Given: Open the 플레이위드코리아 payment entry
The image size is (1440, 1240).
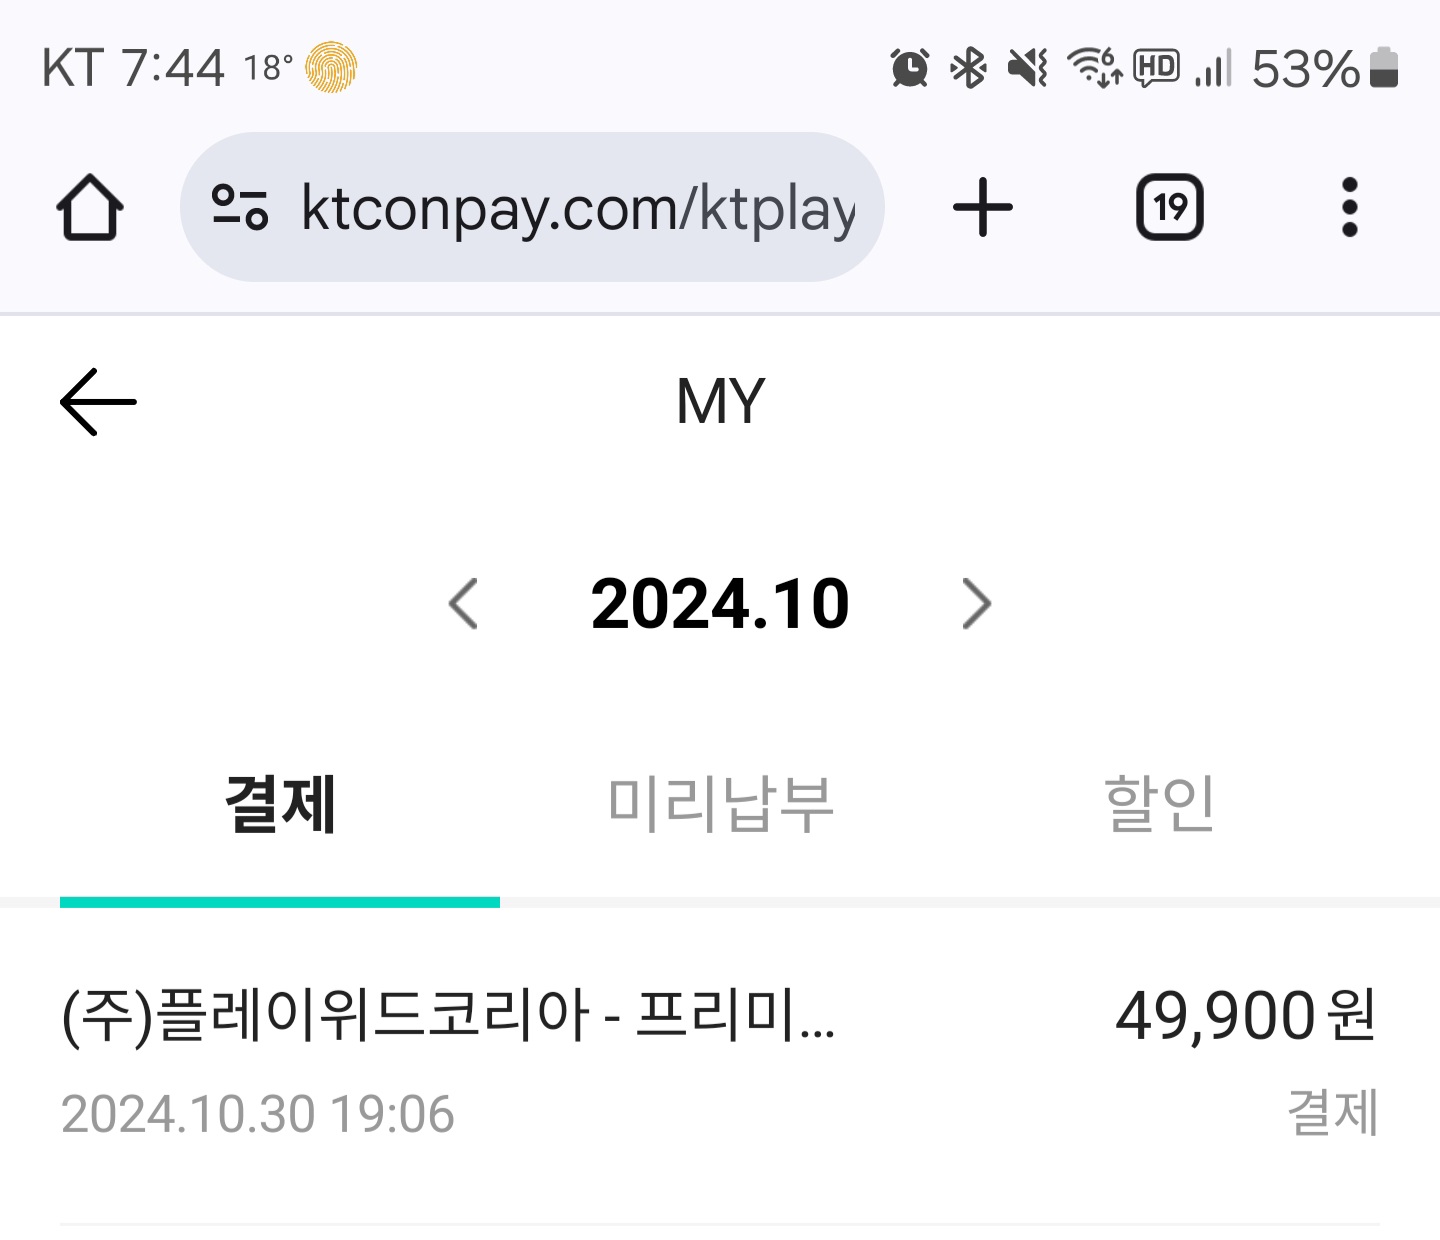Looking at the screenshot, I should pos(448,1016).
